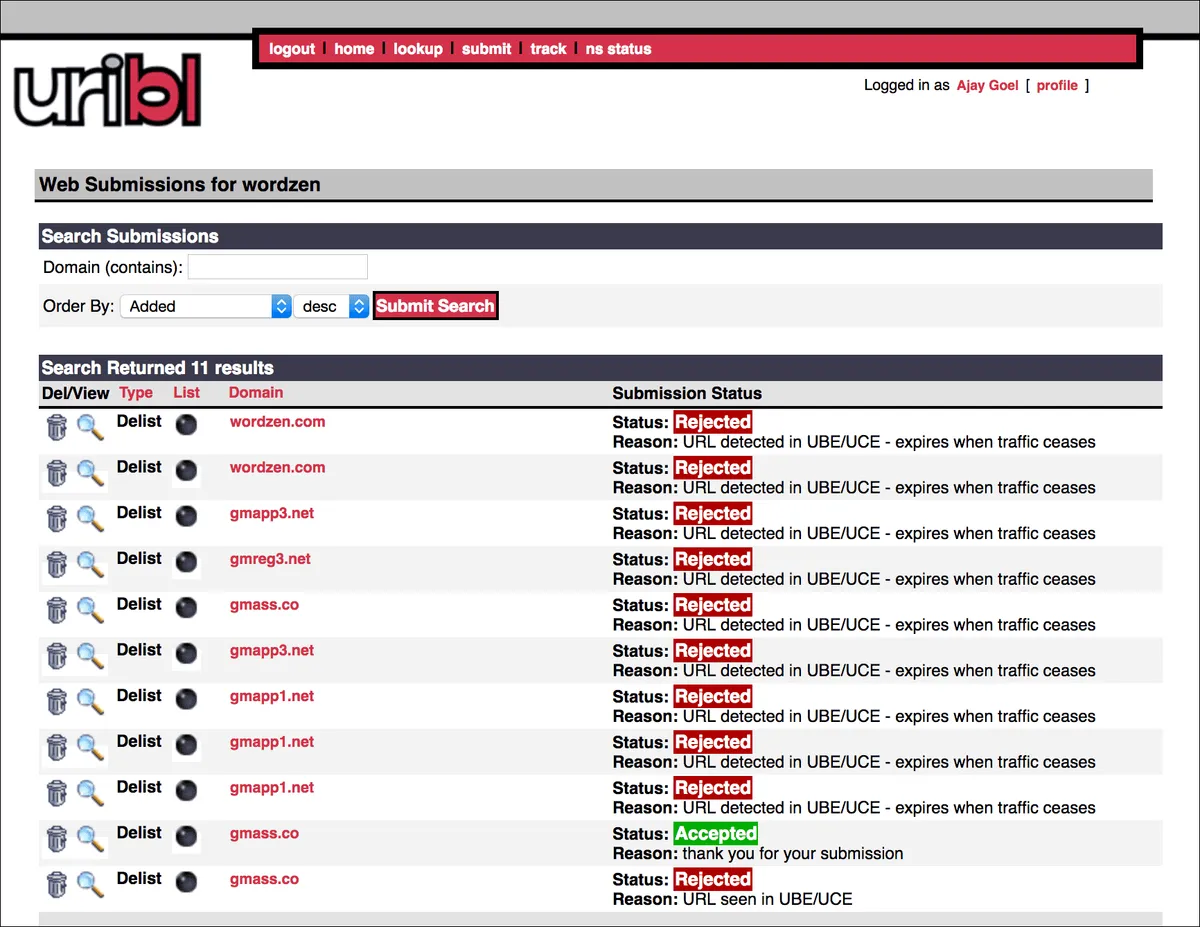Click the Submission Status column header

(687, 393)
